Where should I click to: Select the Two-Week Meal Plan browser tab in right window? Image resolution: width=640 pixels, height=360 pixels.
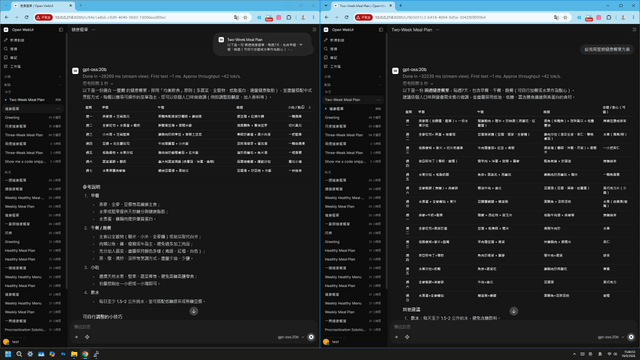[x=362, y=6]
